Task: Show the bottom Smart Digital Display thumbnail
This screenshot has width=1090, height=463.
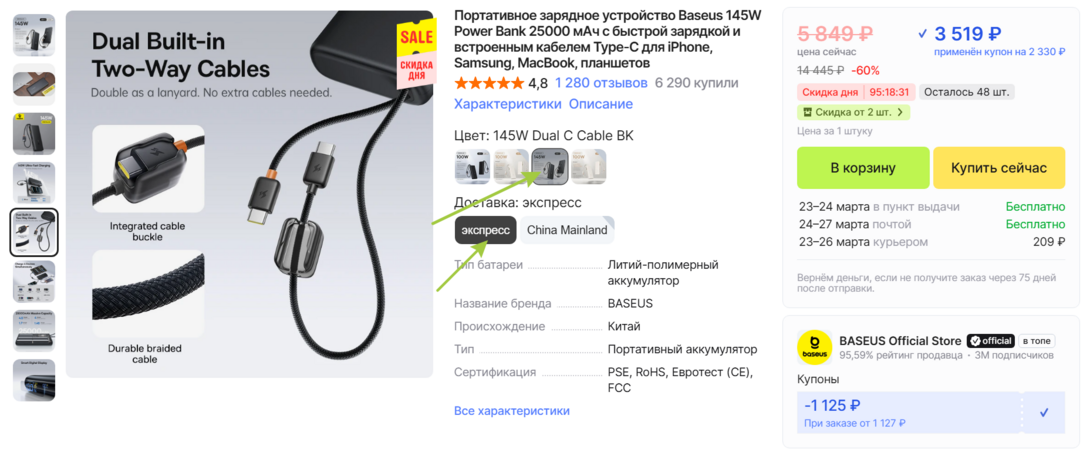Action: [34, 380]
